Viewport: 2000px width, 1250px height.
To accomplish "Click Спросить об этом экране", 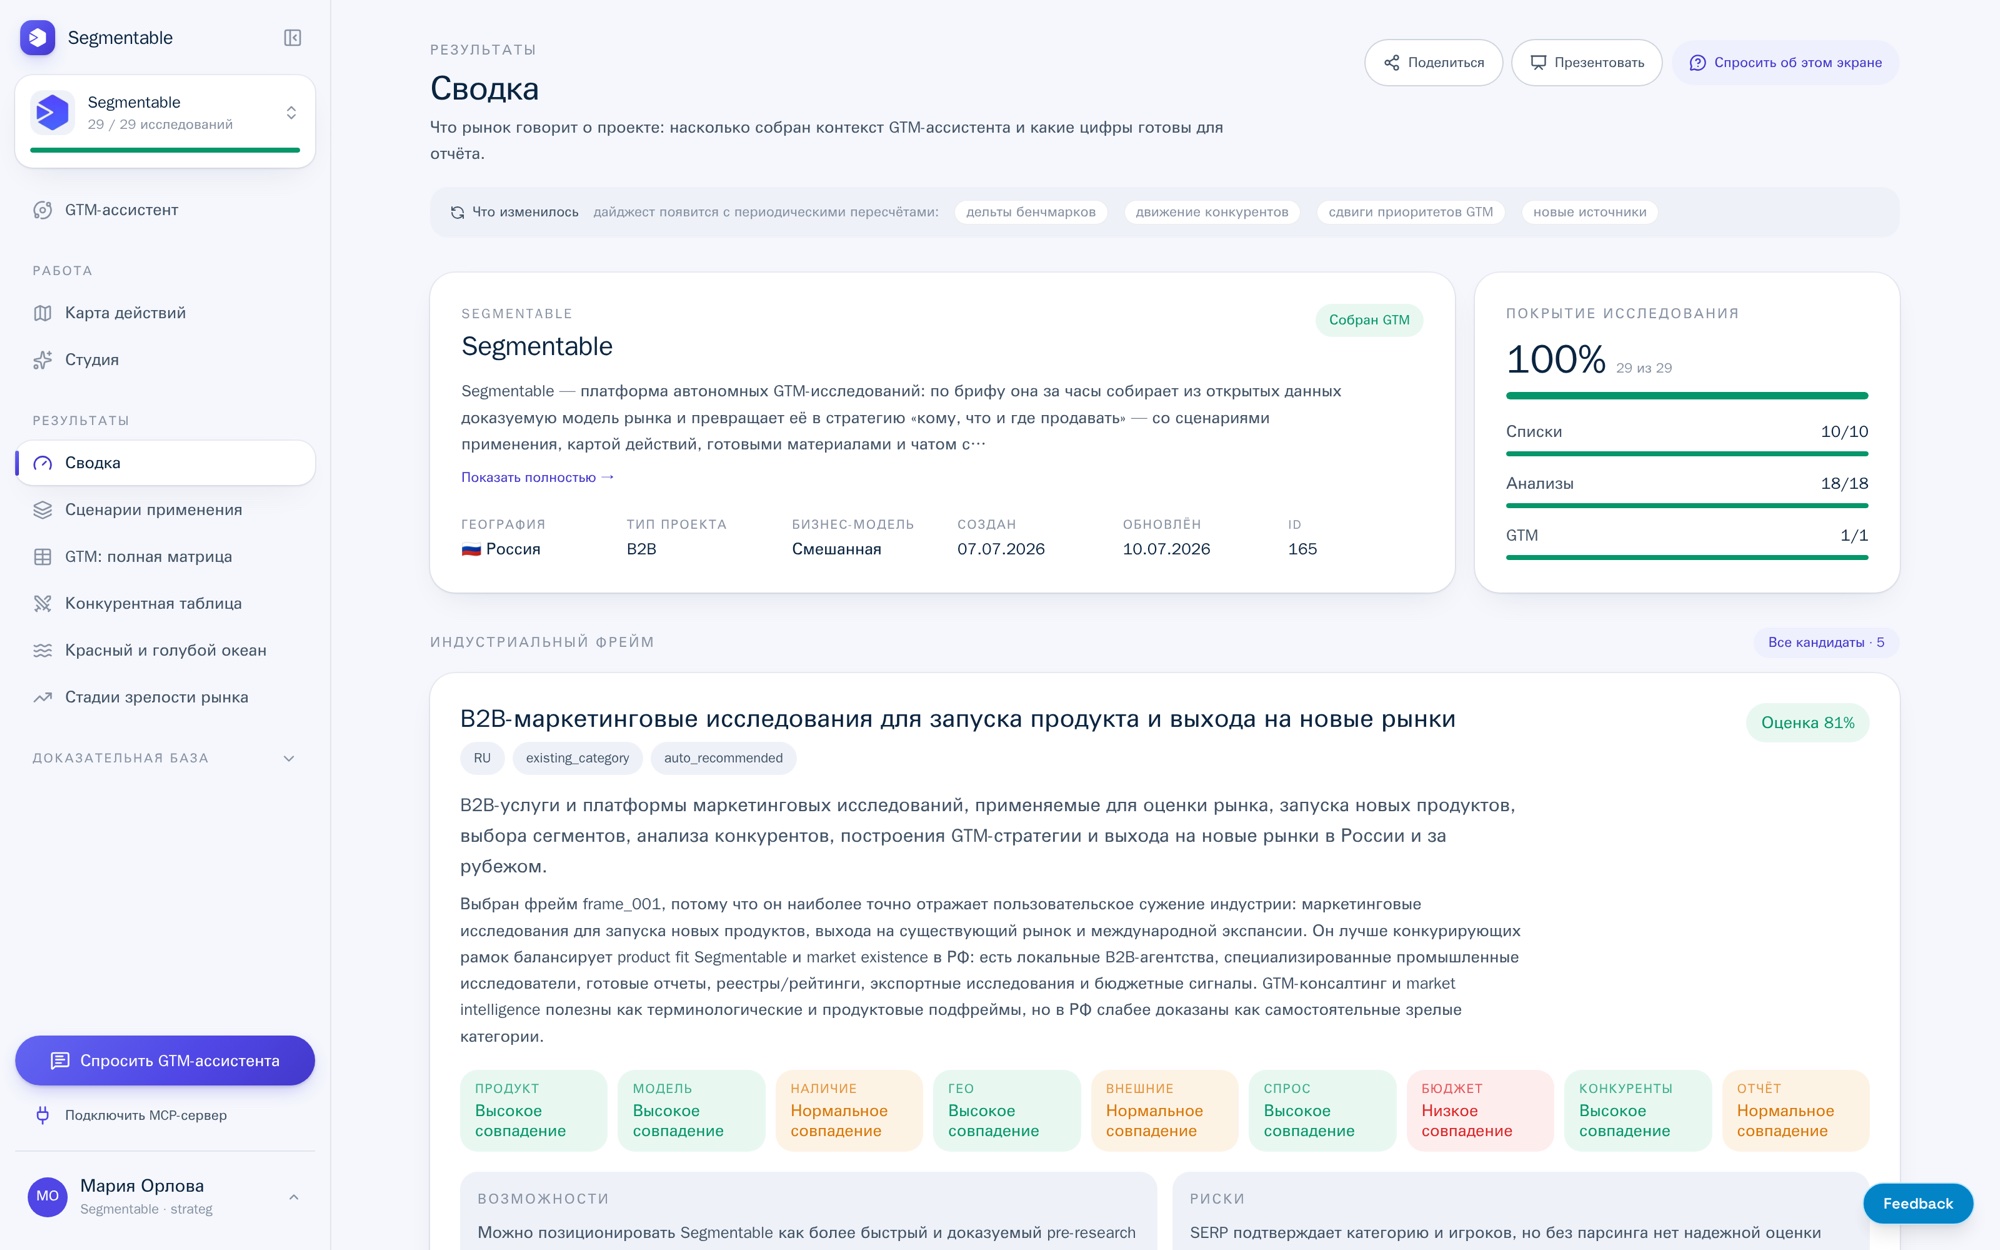I will [1785, 63].
